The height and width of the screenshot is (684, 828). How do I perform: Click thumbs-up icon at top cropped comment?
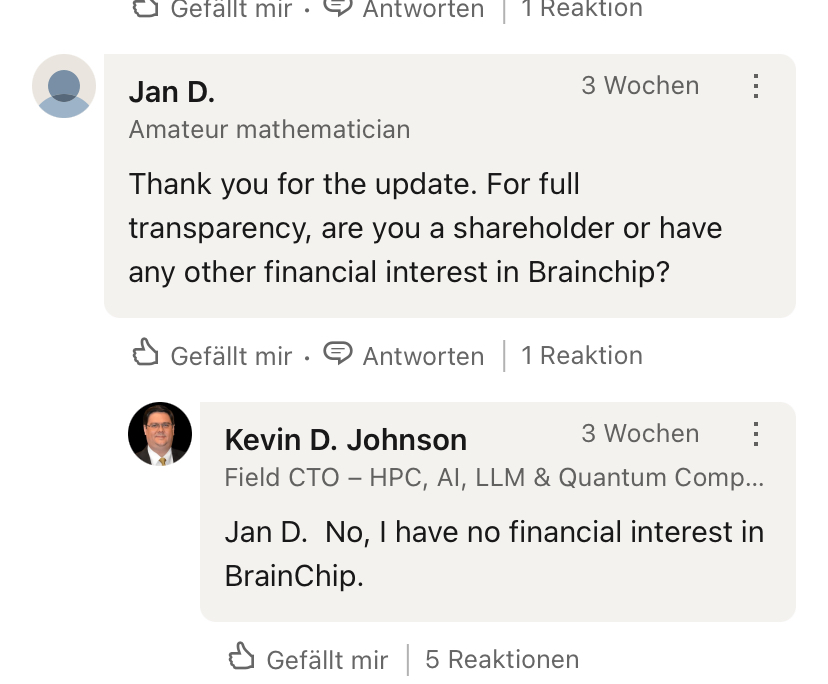click(146, 8)
